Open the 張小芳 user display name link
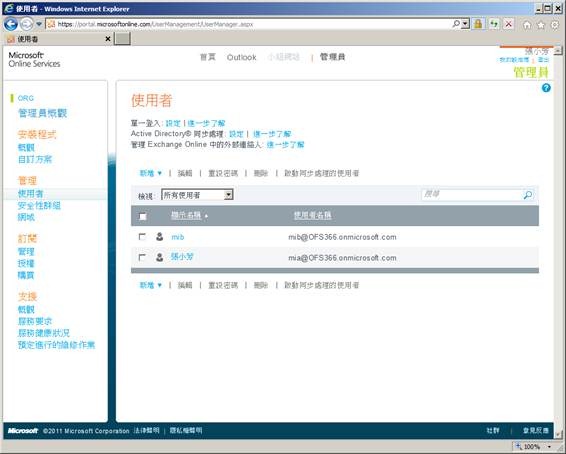 (182, 257)
